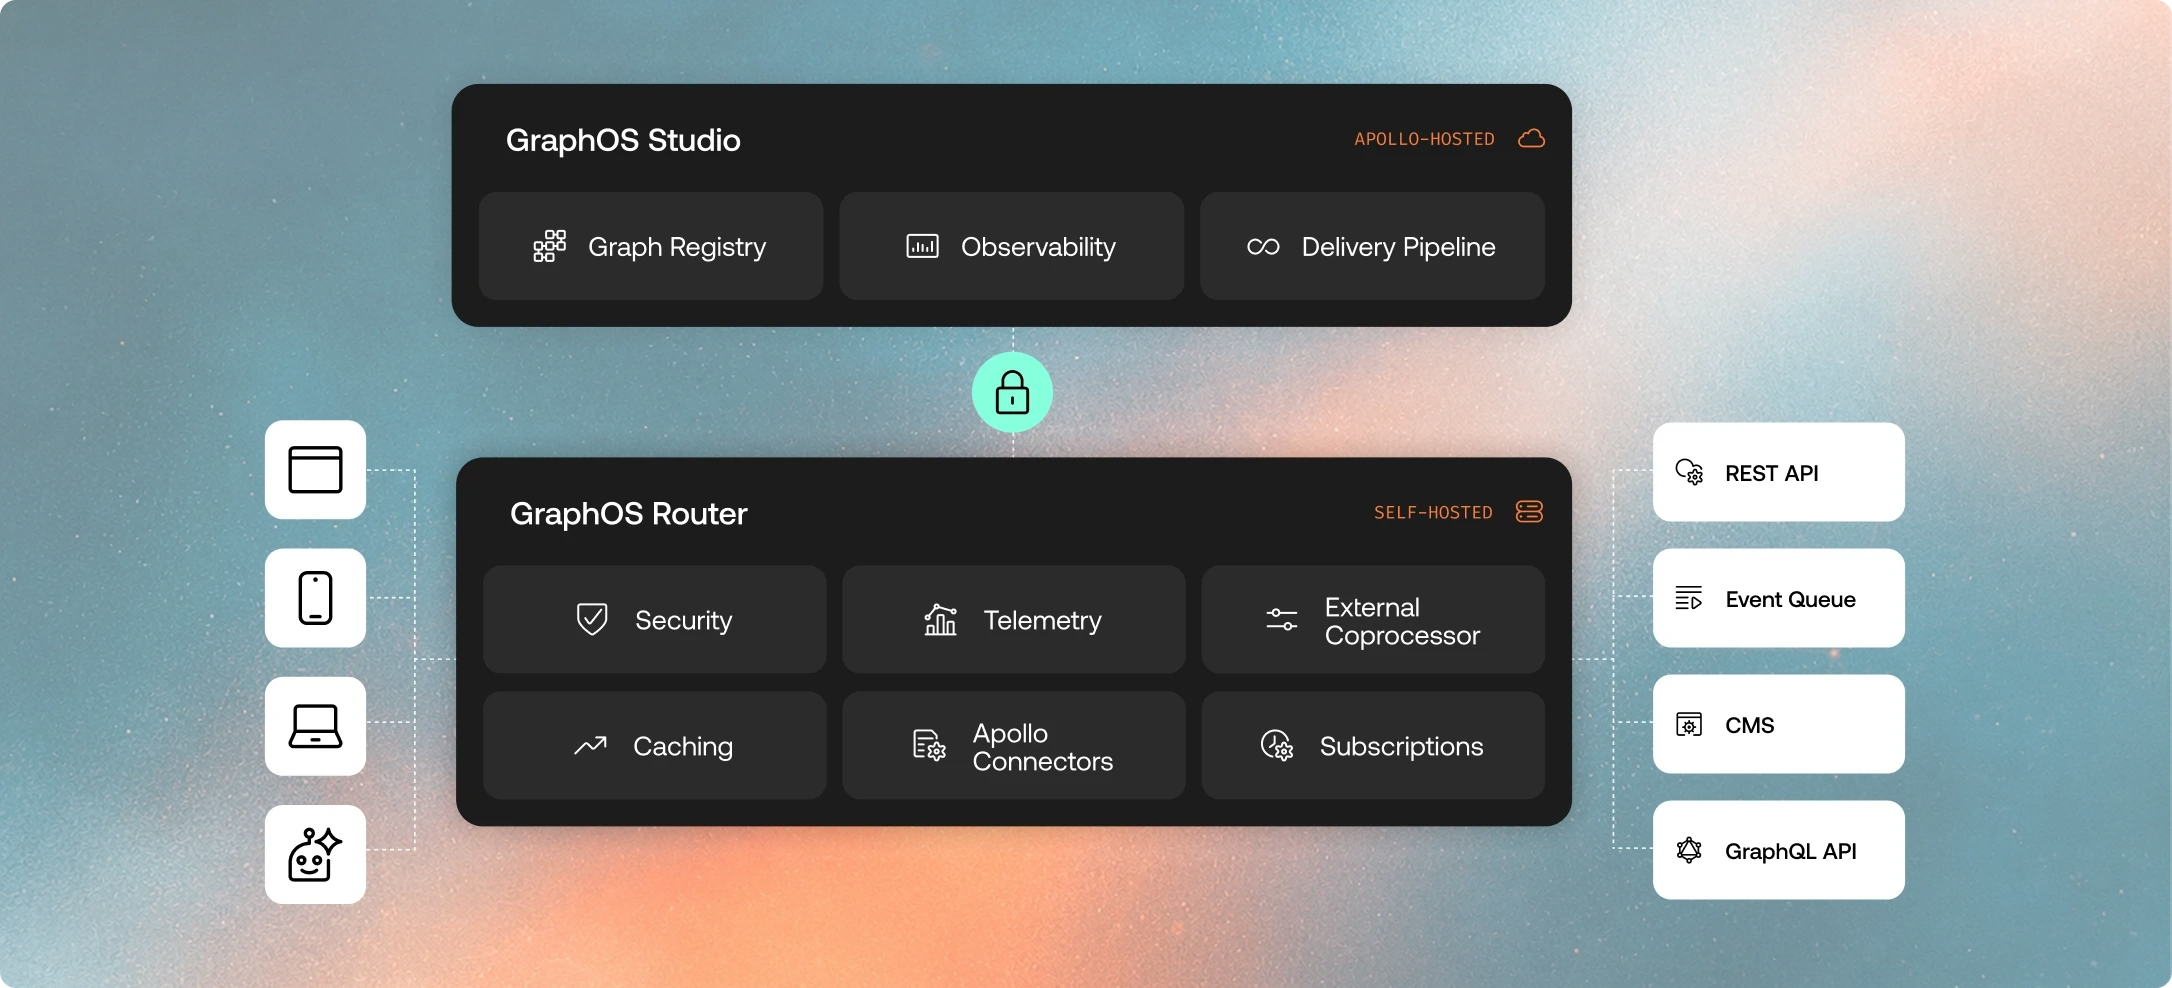This screenshot has width=2172, height=988.
Task: Select the GraphQL API label
Action: (1790, 851)
